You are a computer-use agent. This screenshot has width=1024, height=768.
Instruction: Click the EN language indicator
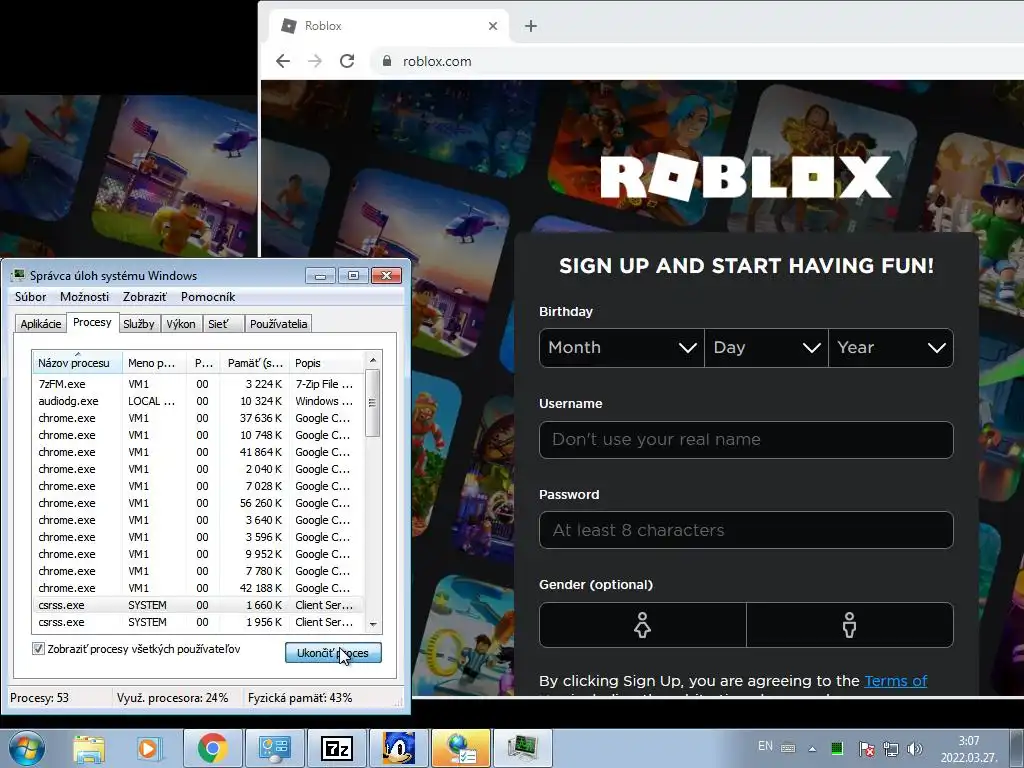pyautogui.click(x=765, y=746)
